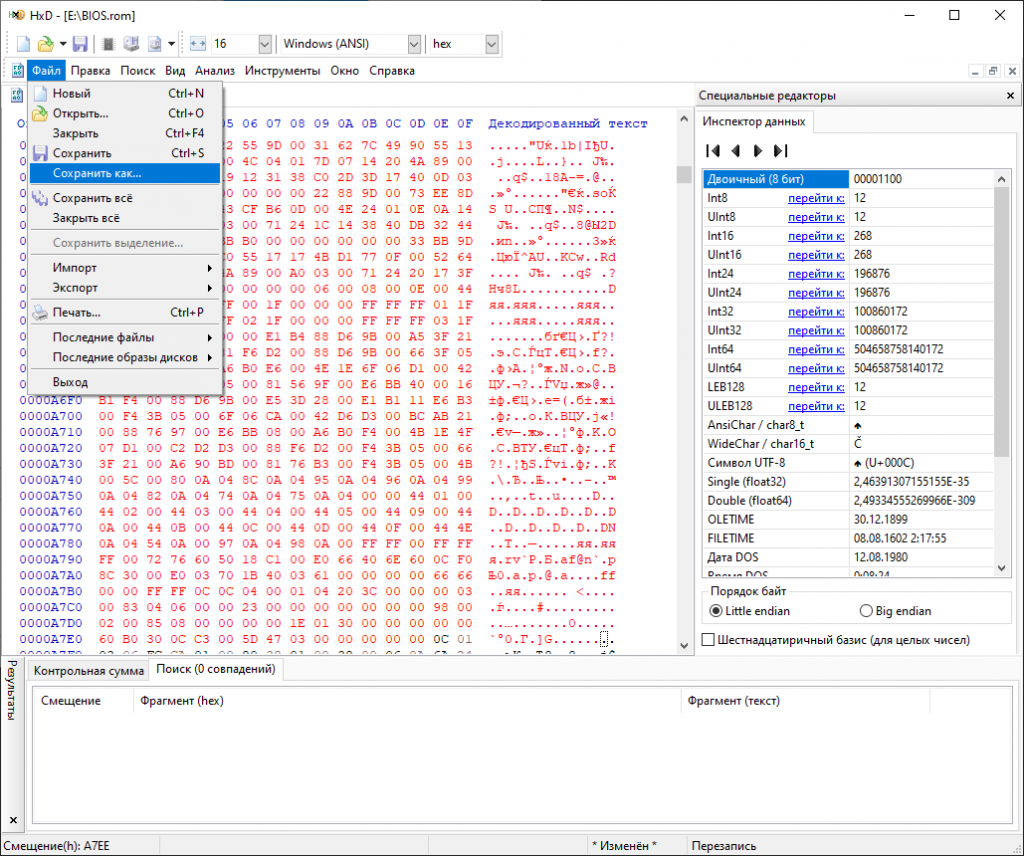
Task: Open the Справка menu
Action: (392, 71)
